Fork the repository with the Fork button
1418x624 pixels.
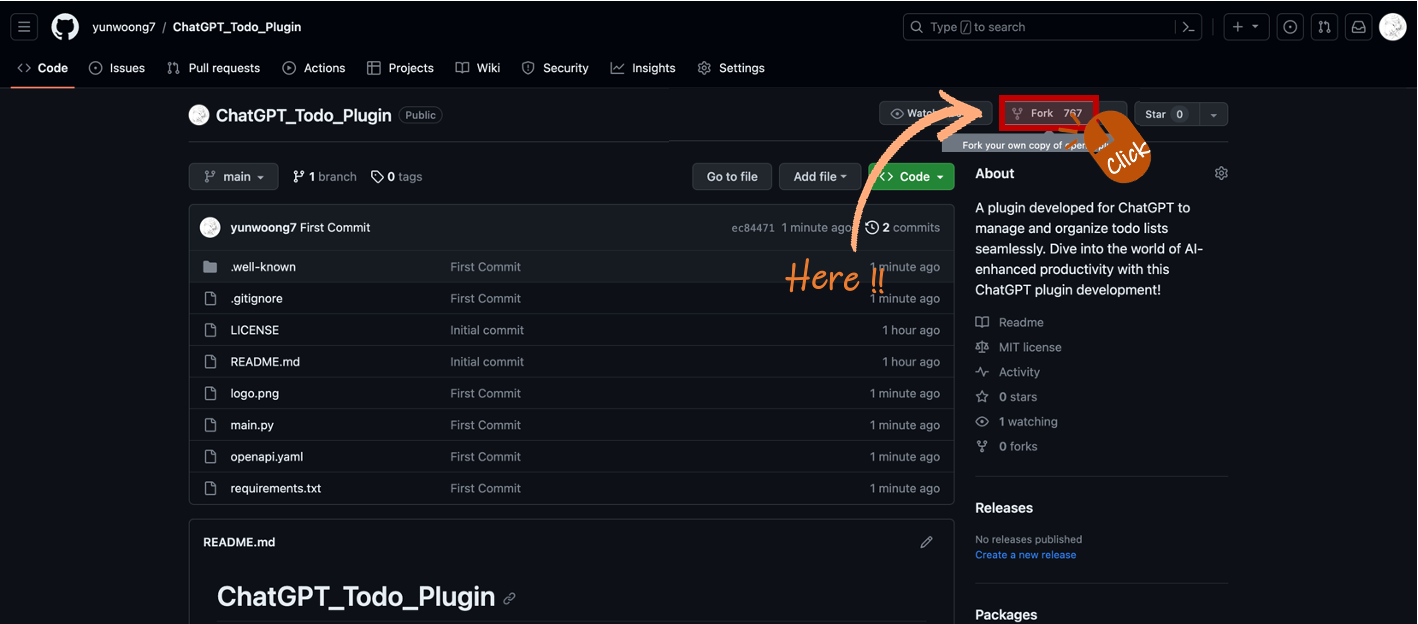[1048, 114]
